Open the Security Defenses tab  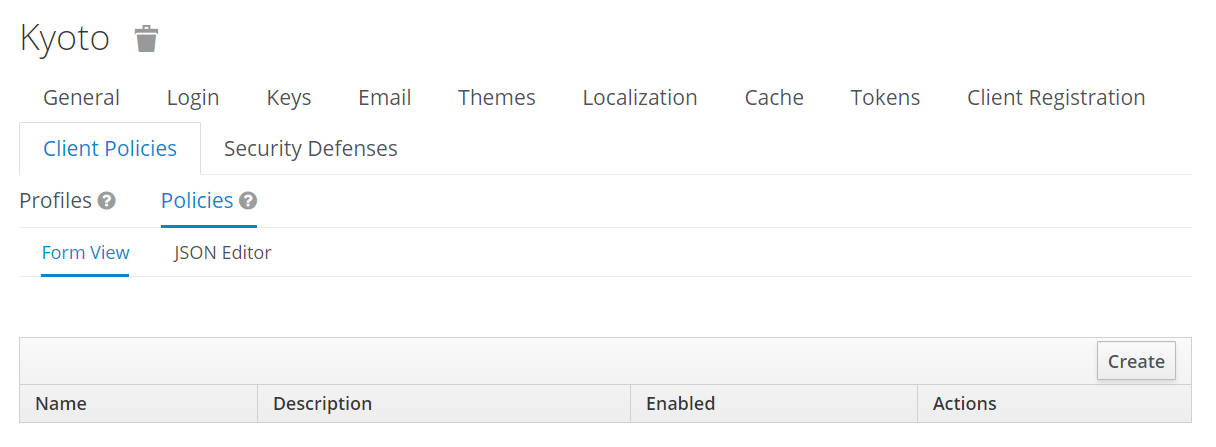(x=311, y=148)
